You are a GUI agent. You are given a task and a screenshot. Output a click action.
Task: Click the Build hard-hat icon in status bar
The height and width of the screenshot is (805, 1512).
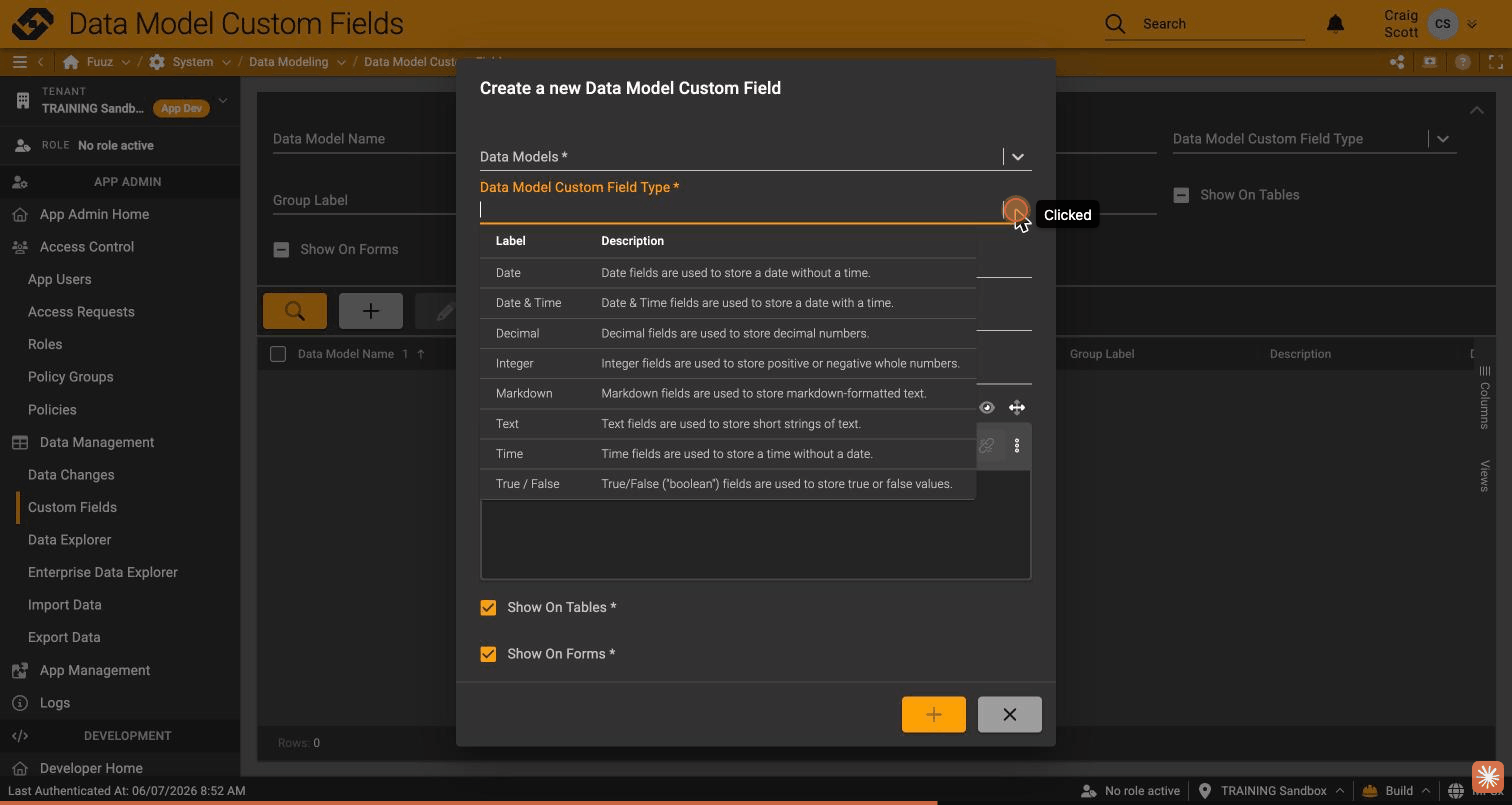[x=1370, y=791]
